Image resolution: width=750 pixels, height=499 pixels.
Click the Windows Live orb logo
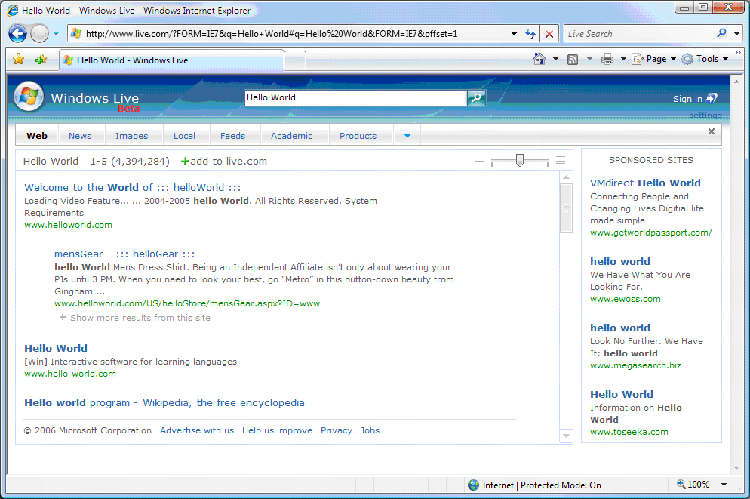[x=29, y=97]
